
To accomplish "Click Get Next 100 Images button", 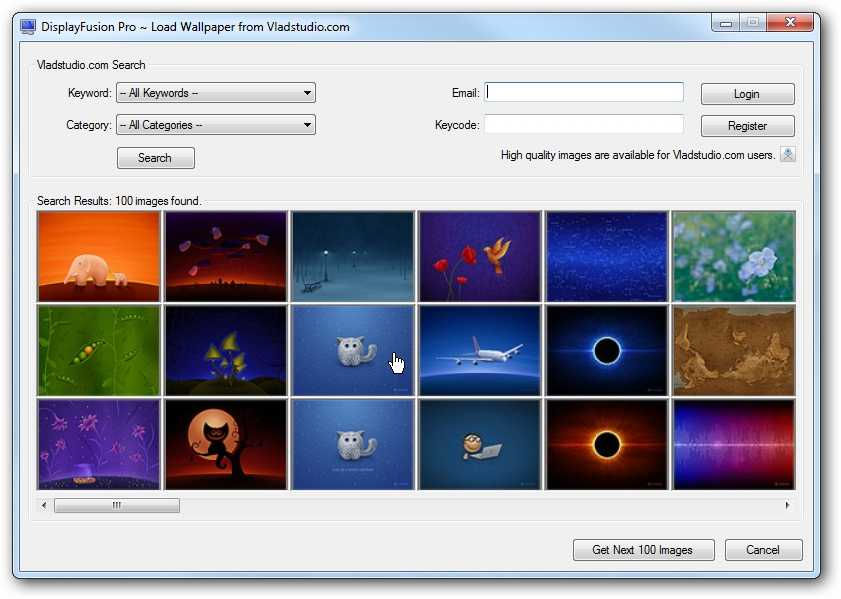I will point(643,550).
